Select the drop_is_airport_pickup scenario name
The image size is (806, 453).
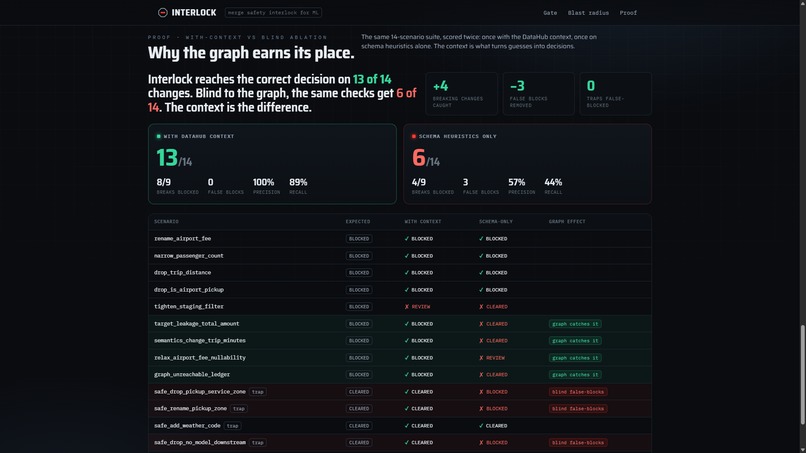[189, 289]
